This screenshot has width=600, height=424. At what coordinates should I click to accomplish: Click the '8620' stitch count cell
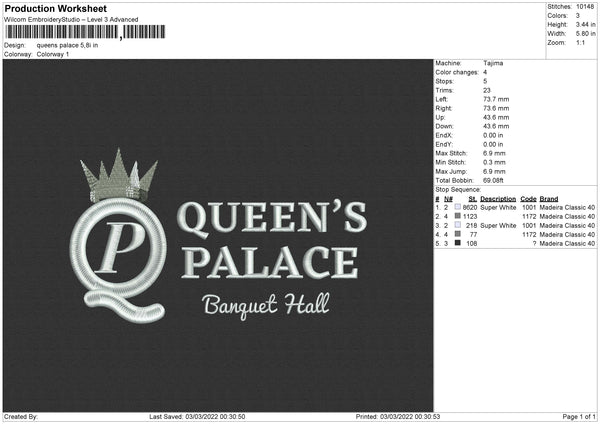[470, 207]
